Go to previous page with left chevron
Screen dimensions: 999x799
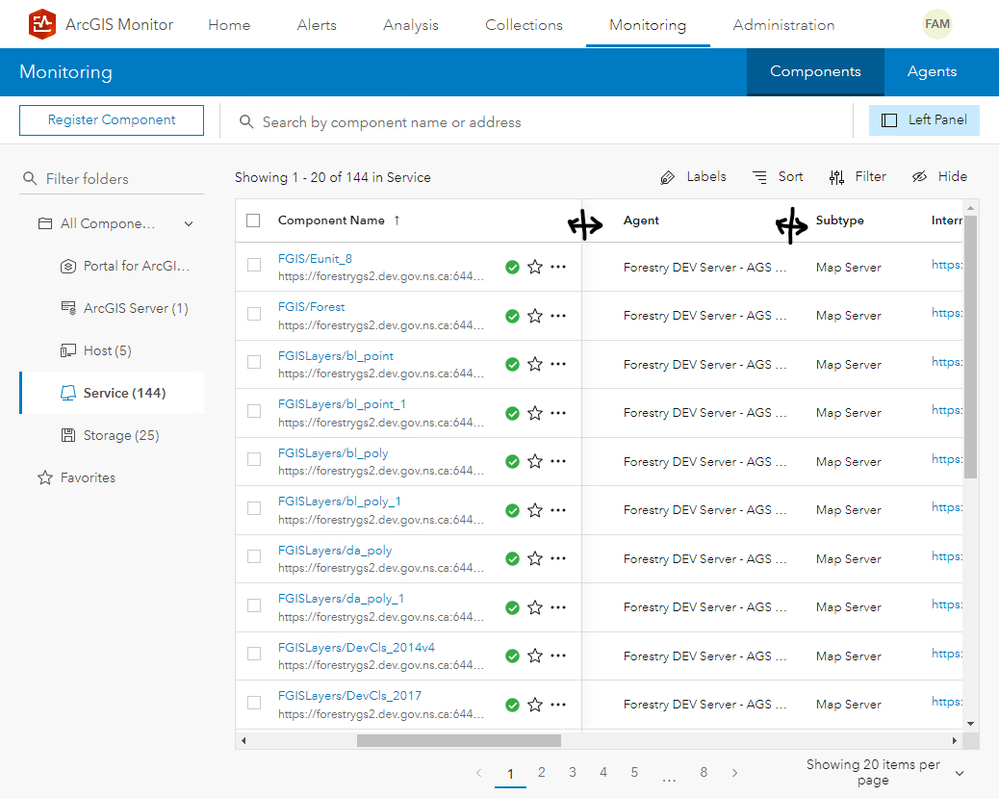pos(479,772)
